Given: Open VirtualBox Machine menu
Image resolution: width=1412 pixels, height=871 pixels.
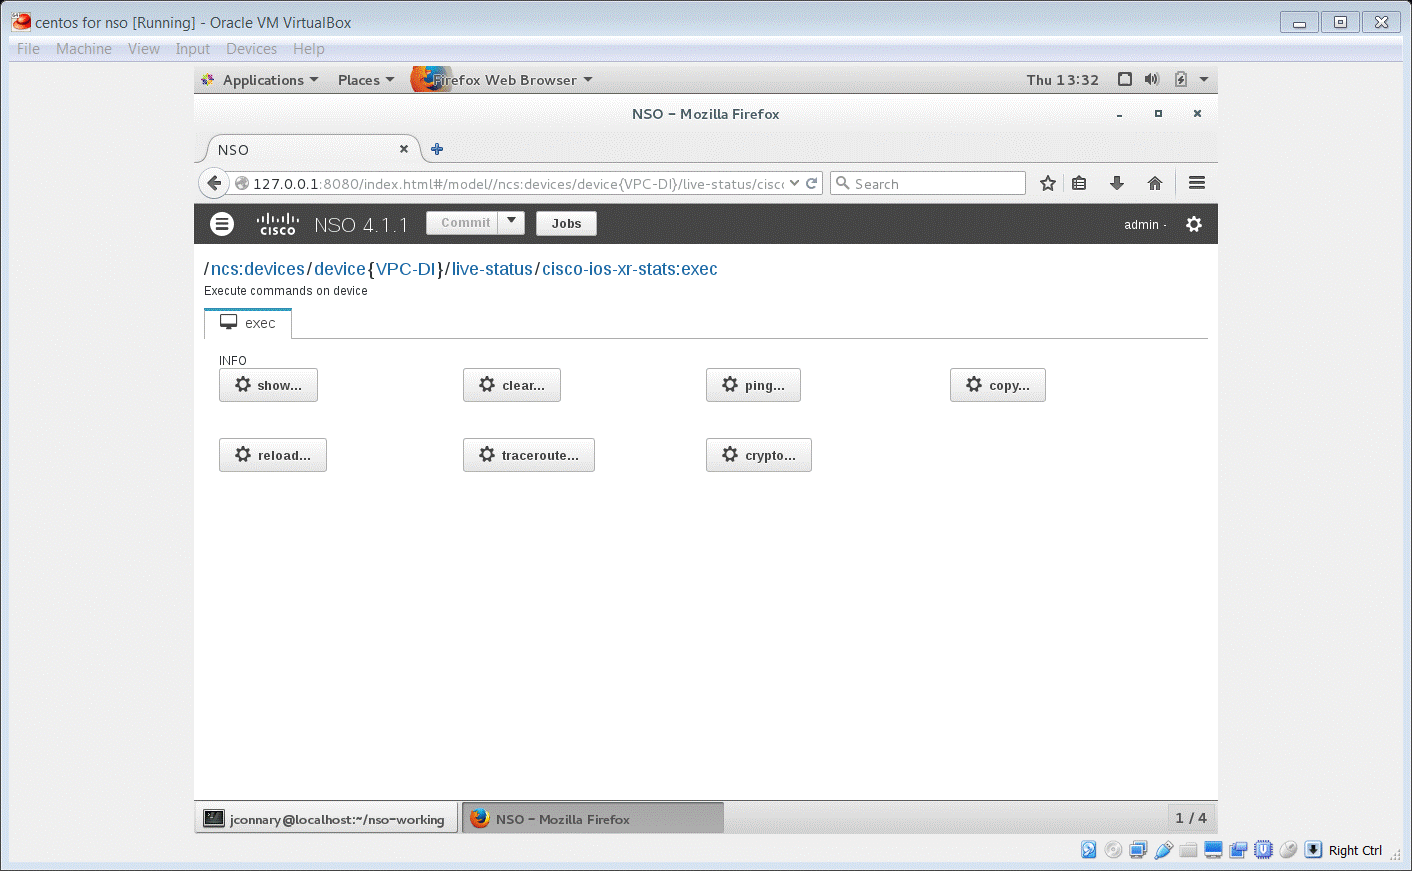Looking at the screenshot, I should coord(84,49).
